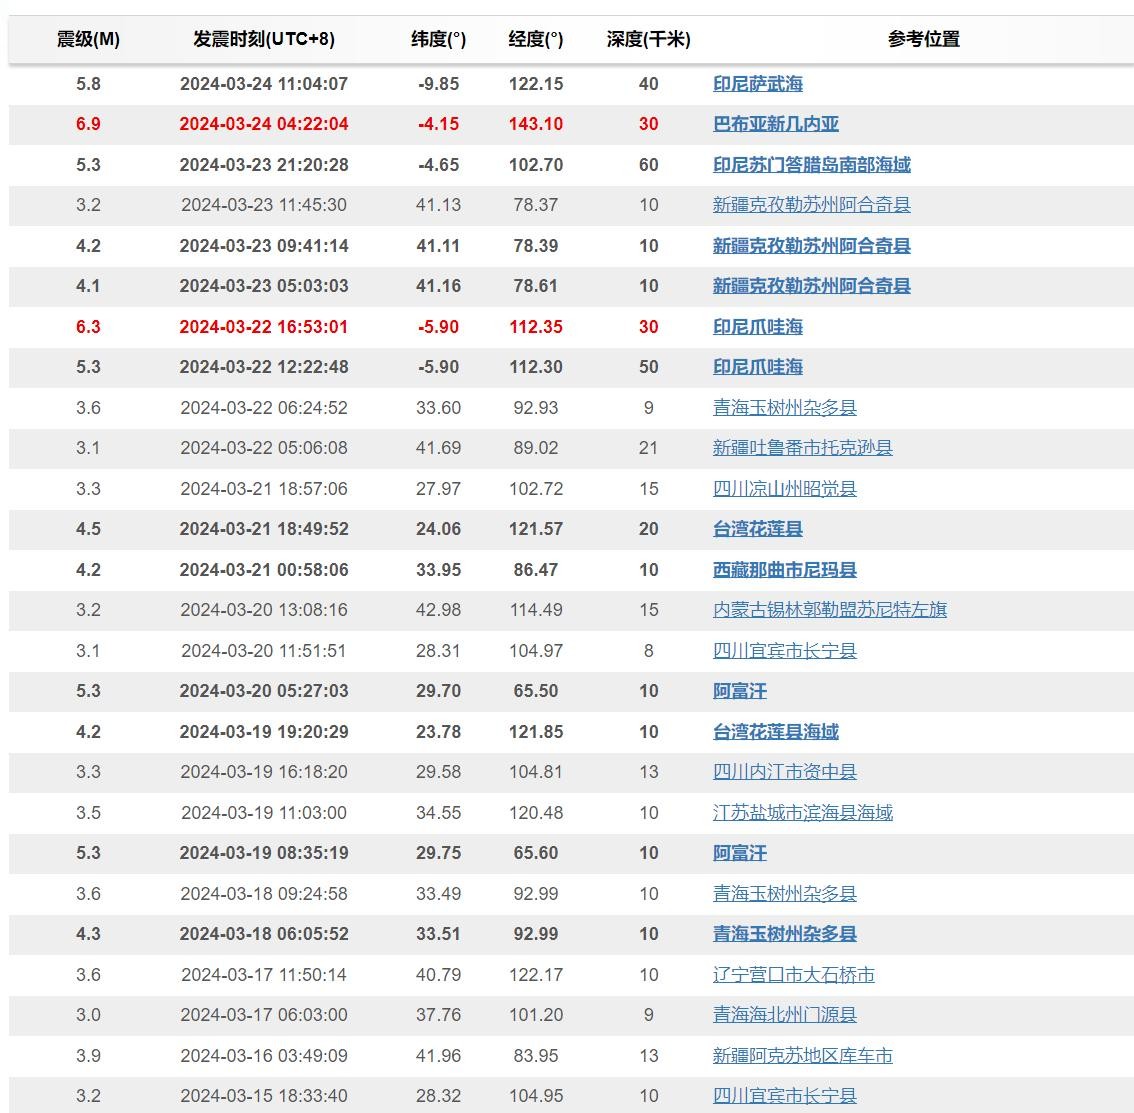Click the 四川凉山州昭觉县 location link
The width and height of the screenshot is (1134, 1113).
[x=784, y=489]
